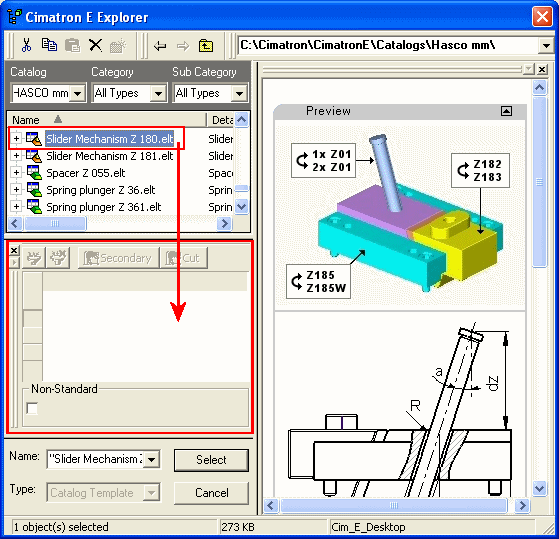Click preview pane horizontal scrollbar thumb
This screenshot has height=539, width=559.
(394, 505)
